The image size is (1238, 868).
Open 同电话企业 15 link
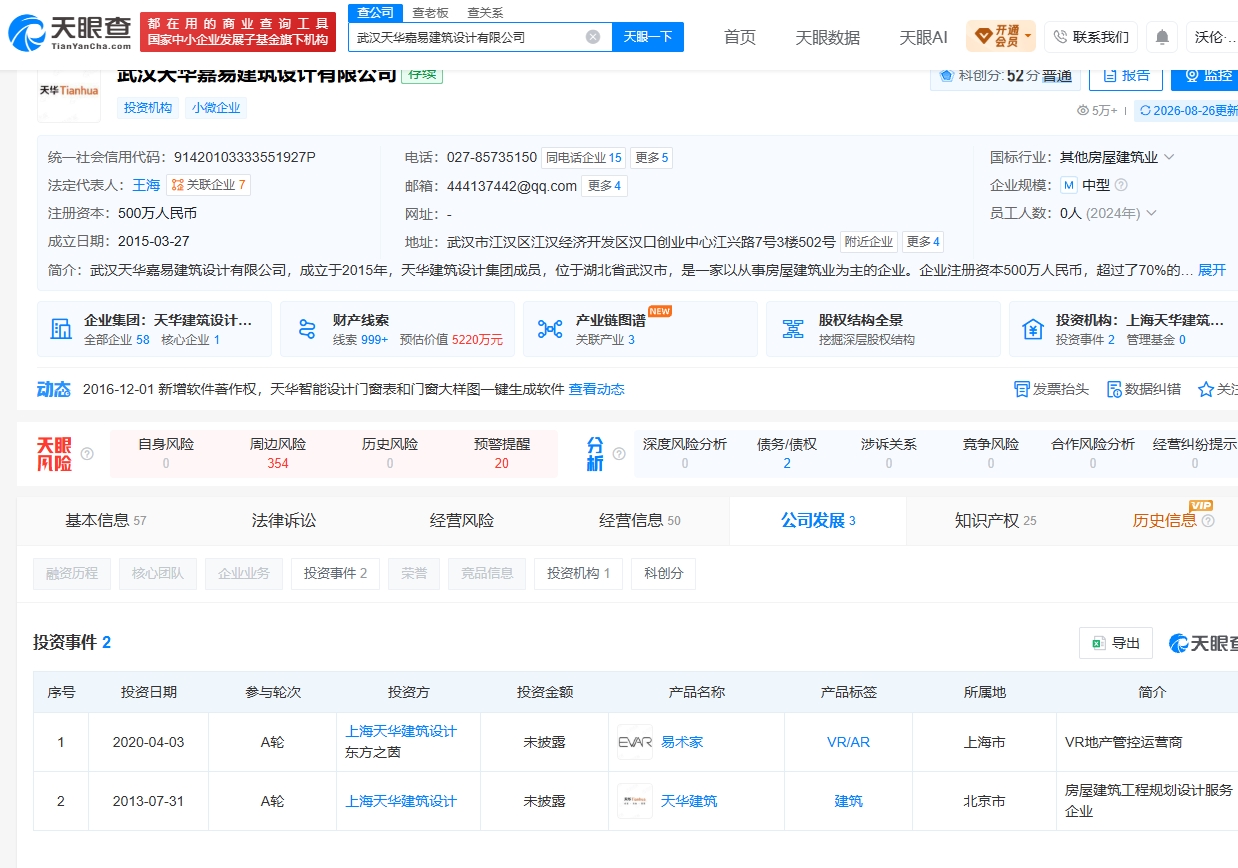(x=583, y=157)
